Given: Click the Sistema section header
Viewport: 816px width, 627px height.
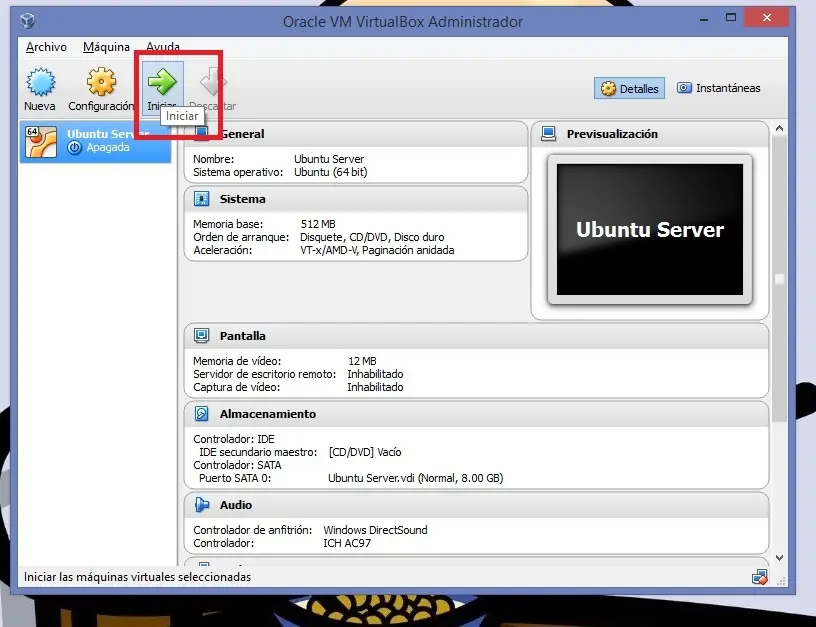Looking at the screenshot, I should coord(356,199).
